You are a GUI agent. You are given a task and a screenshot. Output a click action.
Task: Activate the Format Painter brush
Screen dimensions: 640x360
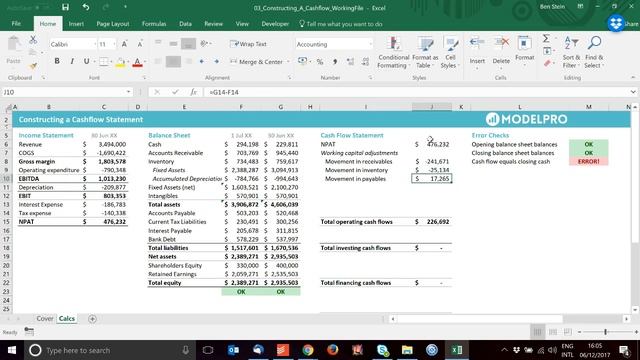tap(33, 65)
